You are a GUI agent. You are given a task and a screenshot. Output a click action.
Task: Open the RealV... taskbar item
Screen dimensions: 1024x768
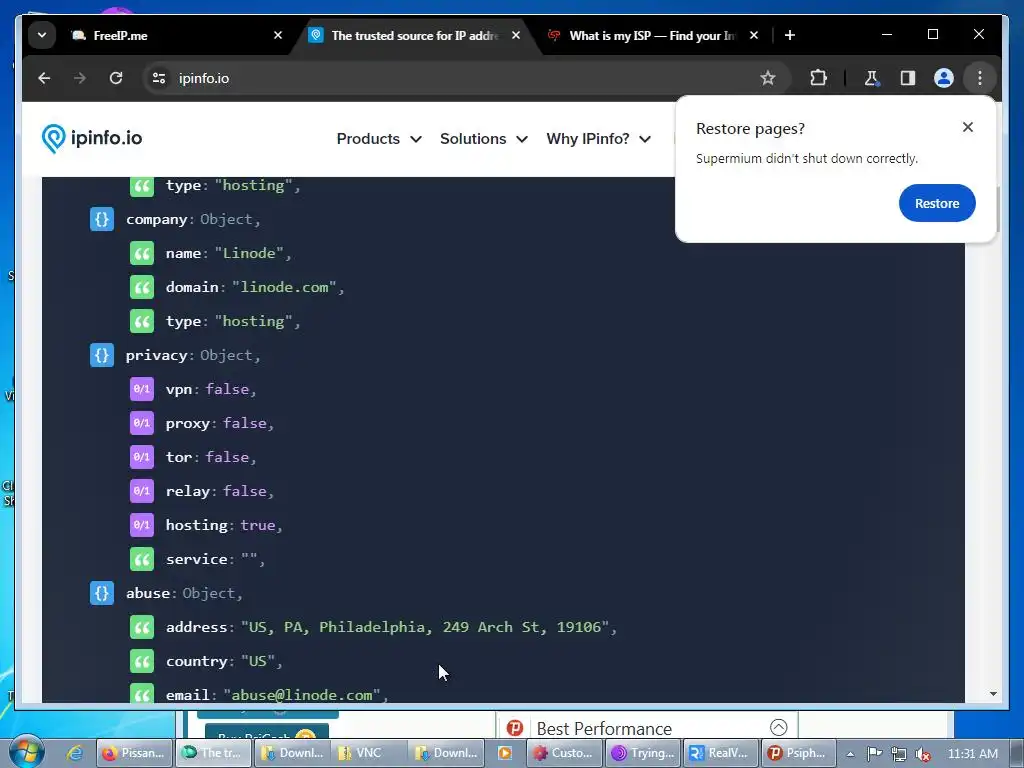click(720, 753)
